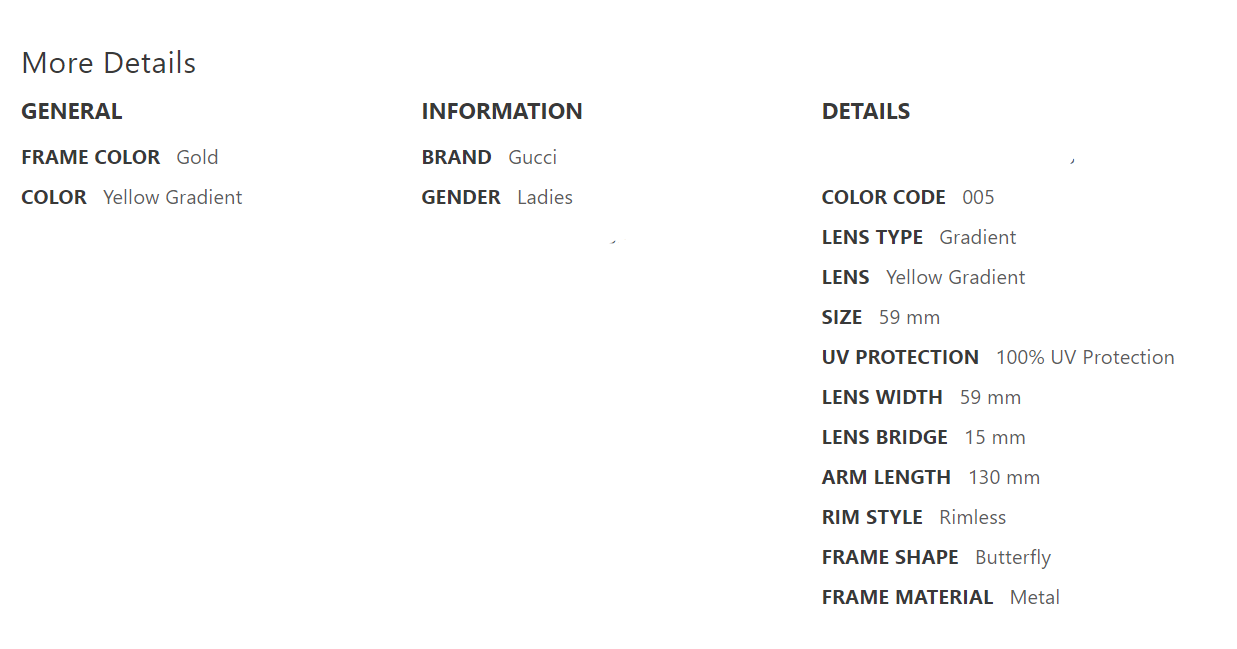
Task: Select the 15 mm lens bridge value
Action: point(994,437)
